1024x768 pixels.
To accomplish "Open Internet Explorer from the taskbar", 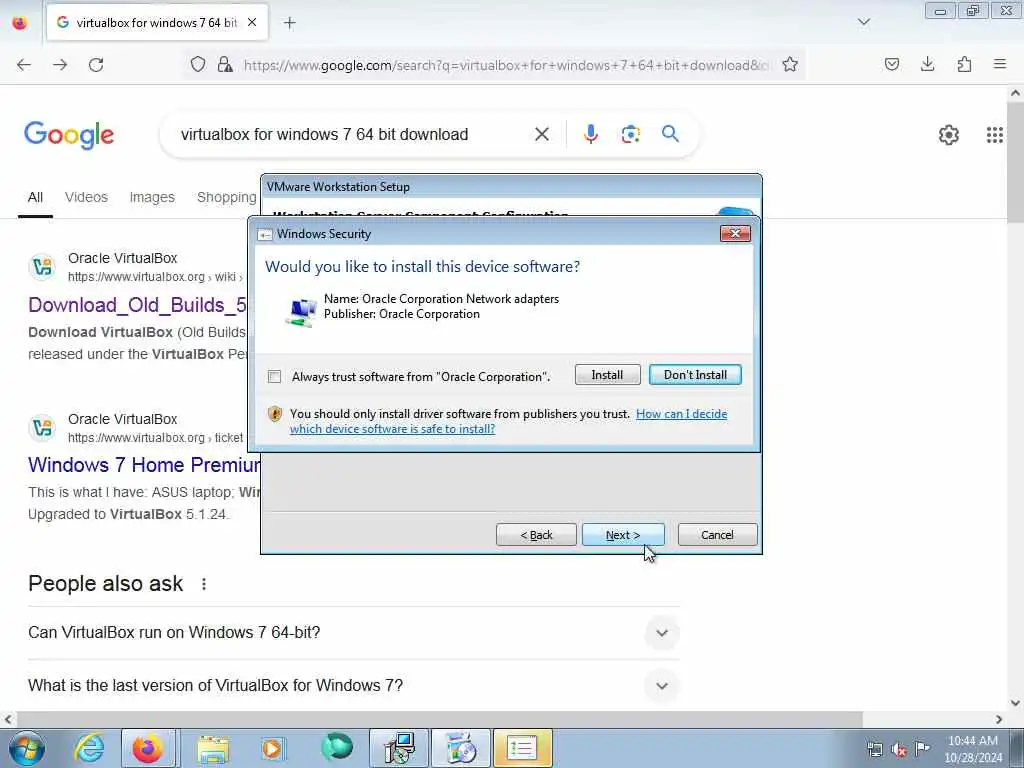I will coord(89,748).
